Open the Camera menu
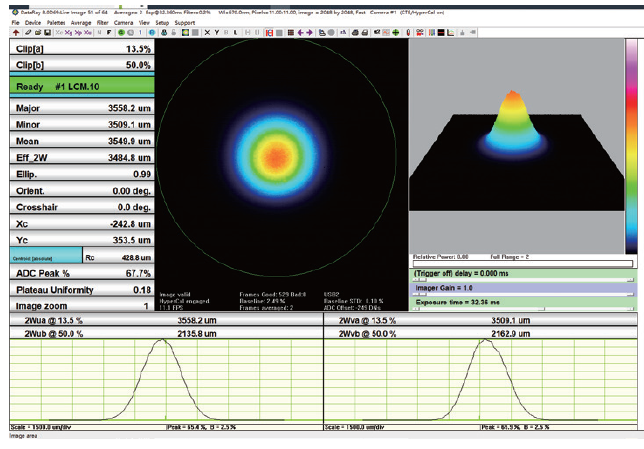The image size is (644, 449). 124,21
